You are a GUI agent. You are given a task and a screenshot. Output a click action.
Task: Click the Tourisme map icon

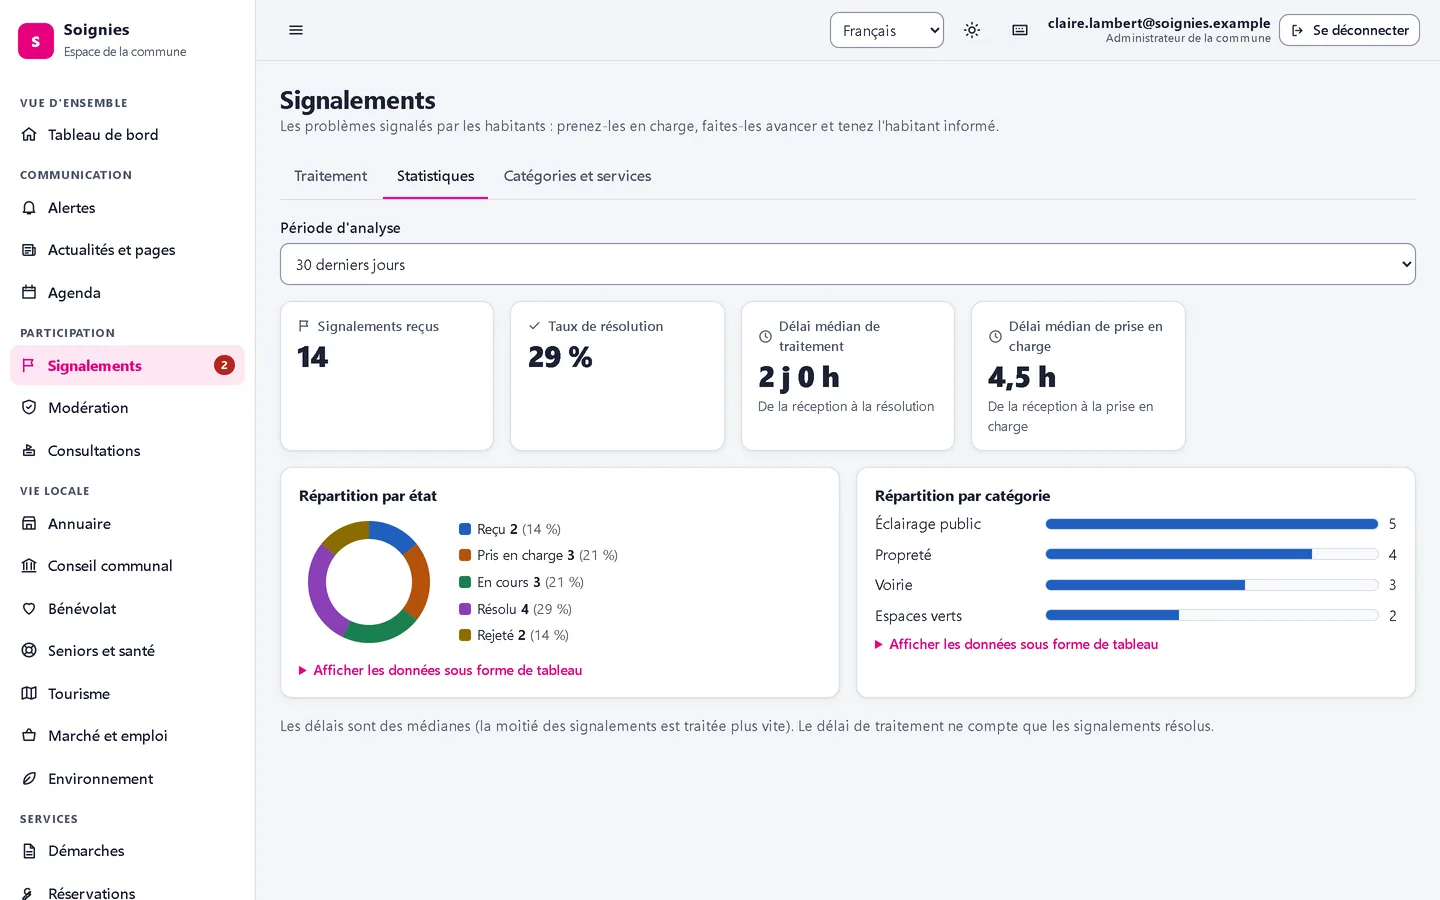pyautogui.click(x=29, y=694)
